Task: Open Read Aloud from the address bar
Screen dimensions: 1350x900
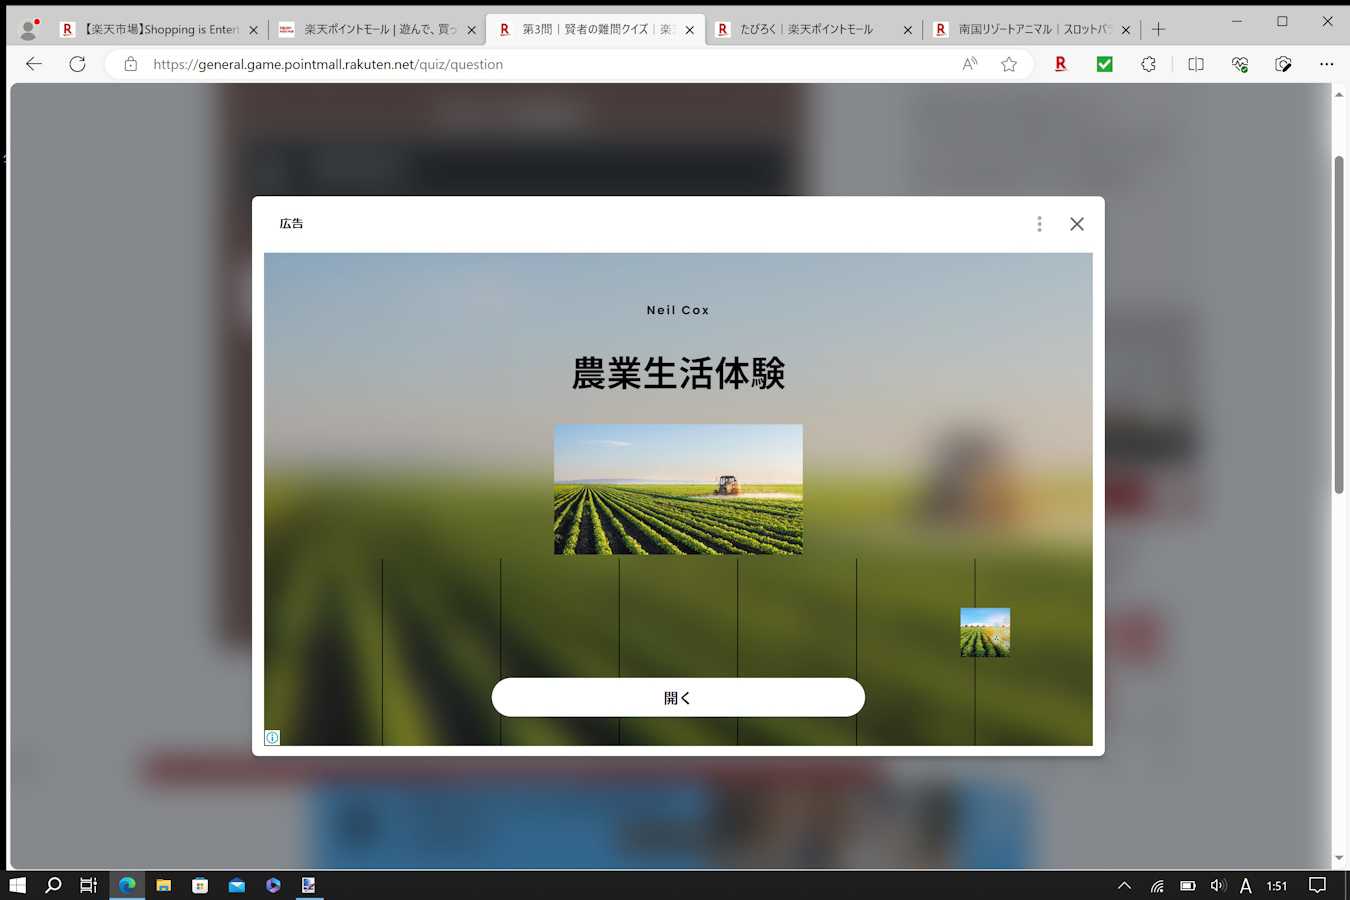Action: click(x=969, y=64)
